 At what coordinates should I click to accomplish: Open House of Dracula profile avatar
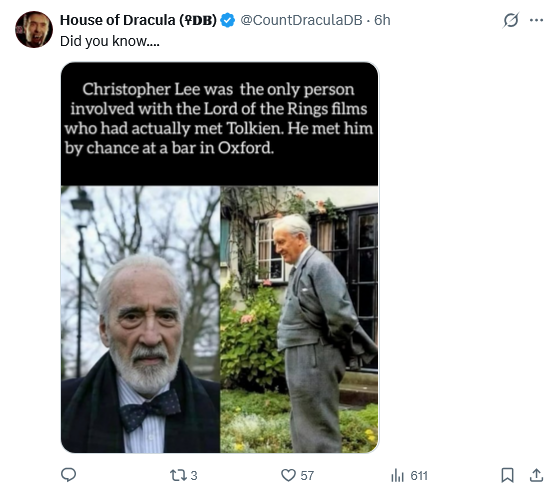click(34, 30)
